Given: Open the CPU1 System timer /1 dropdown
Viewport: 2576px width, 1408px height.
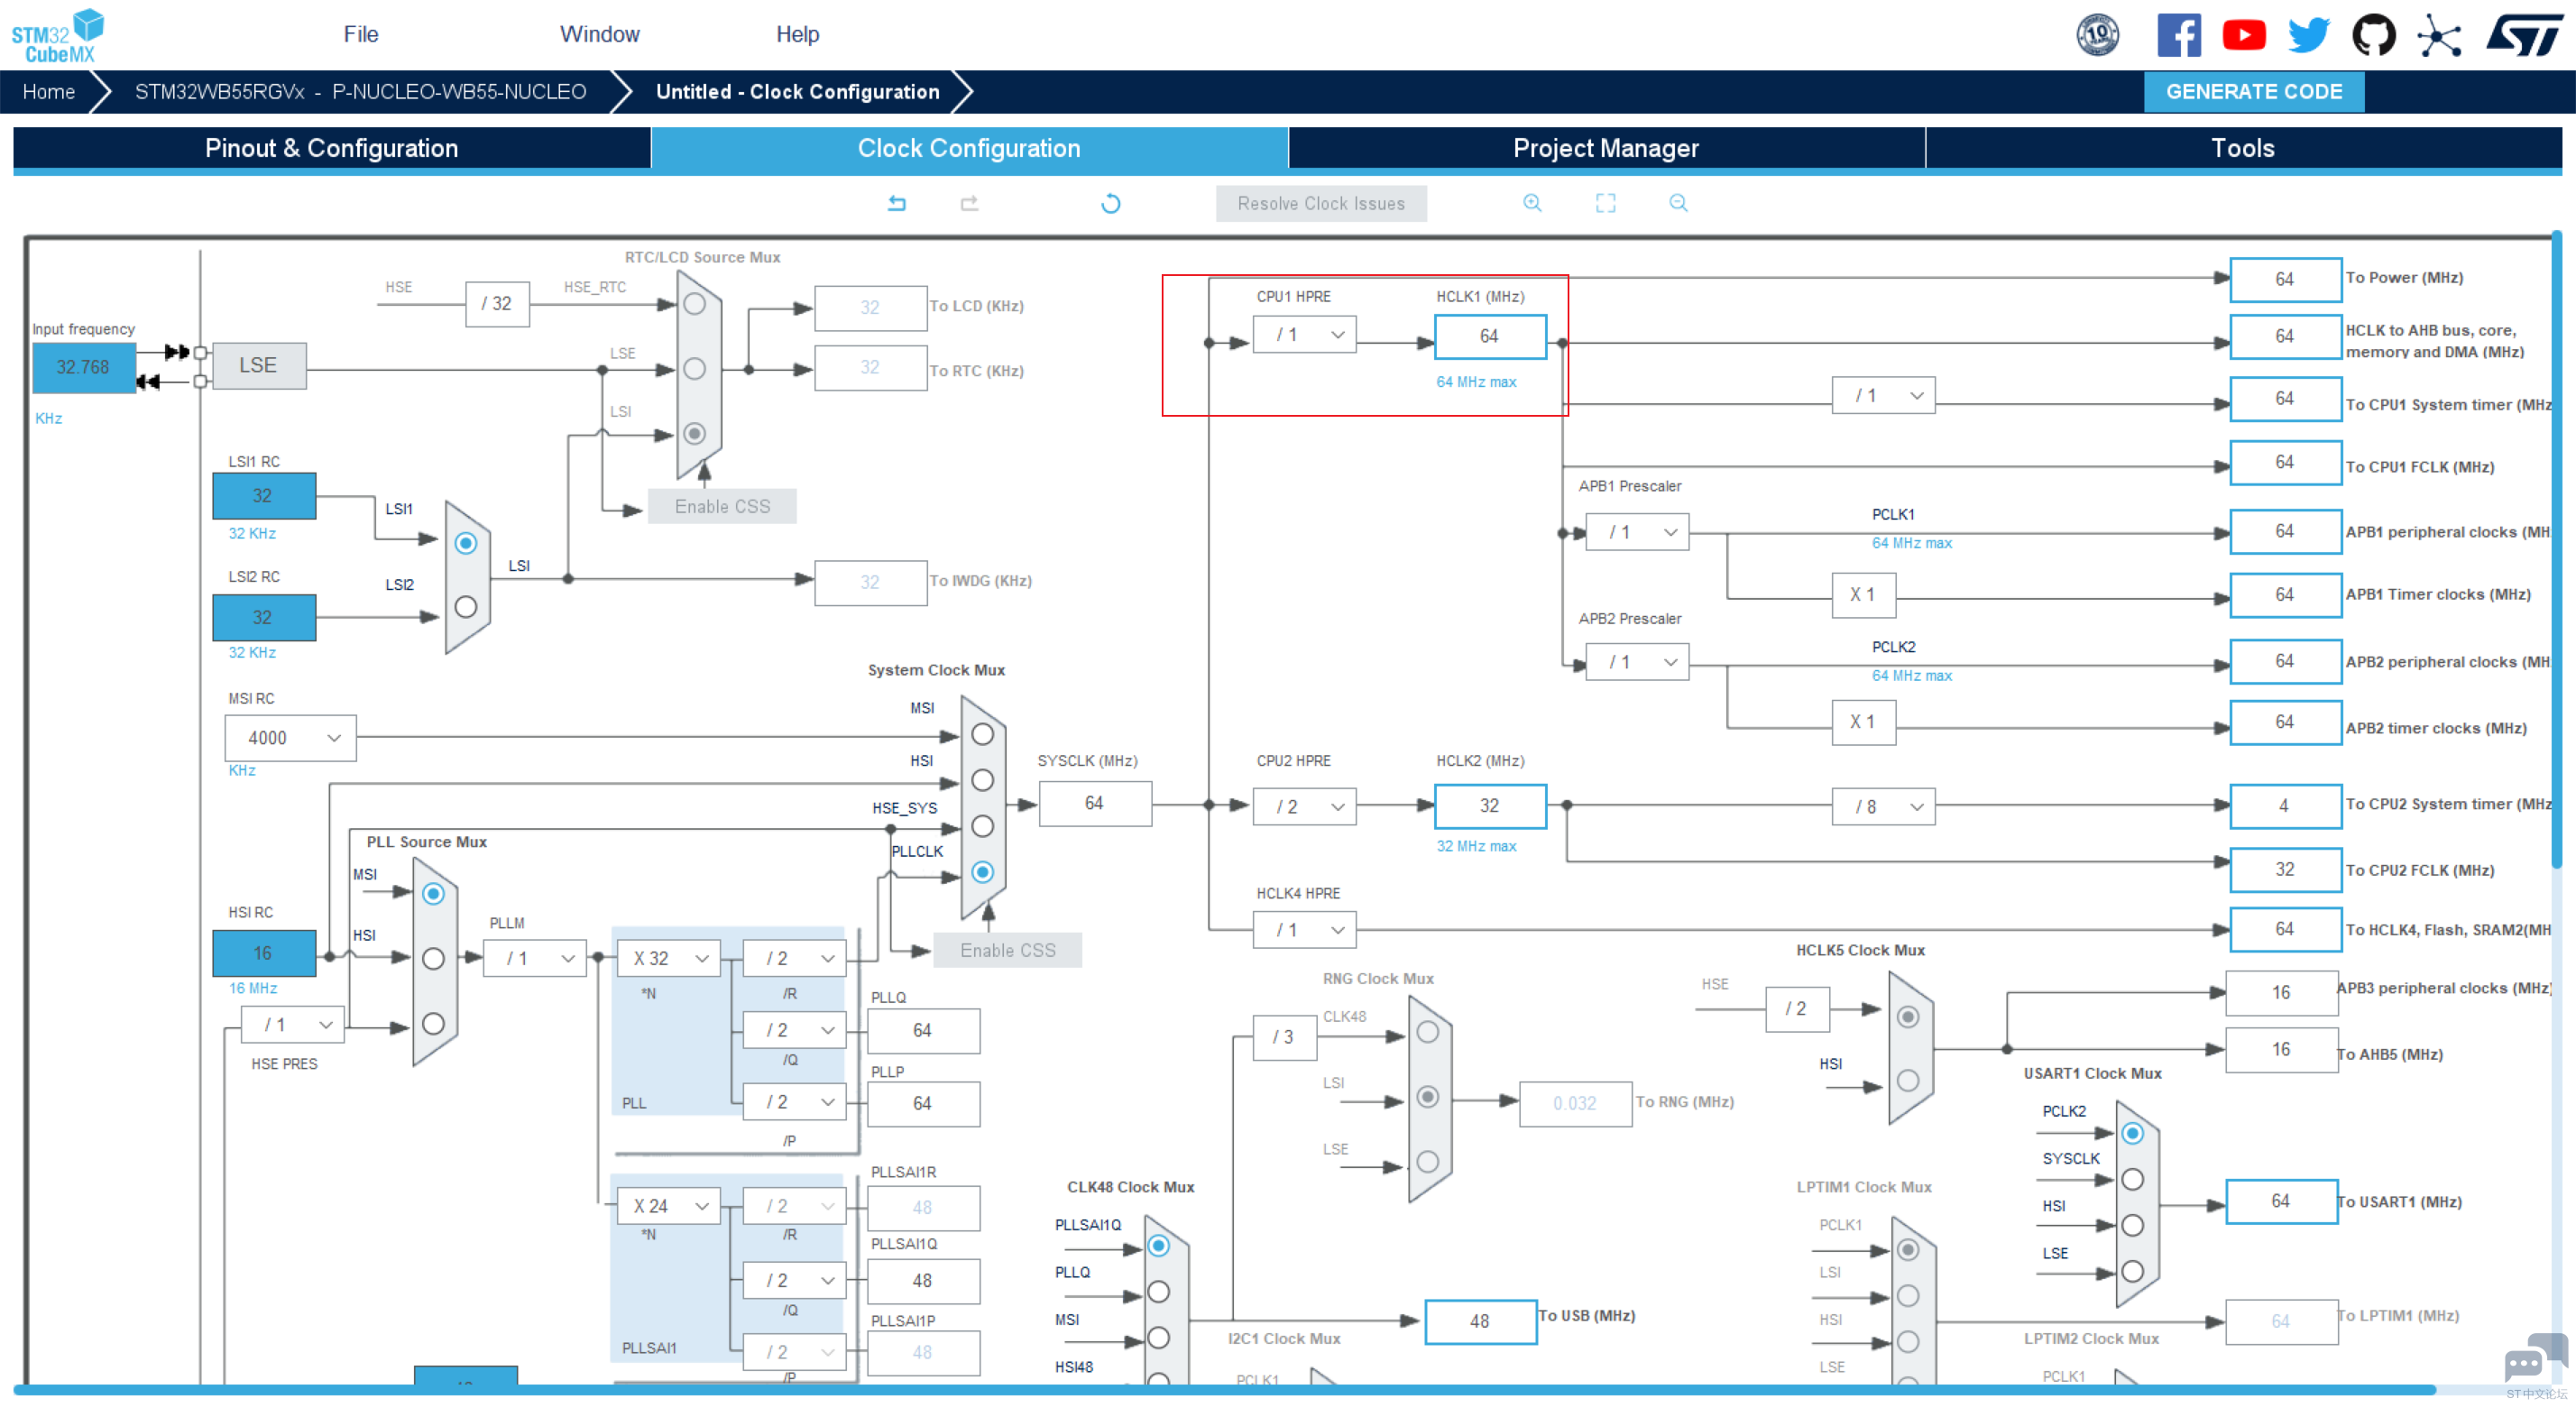Looking at the screenshot, I should [1883, 396].
